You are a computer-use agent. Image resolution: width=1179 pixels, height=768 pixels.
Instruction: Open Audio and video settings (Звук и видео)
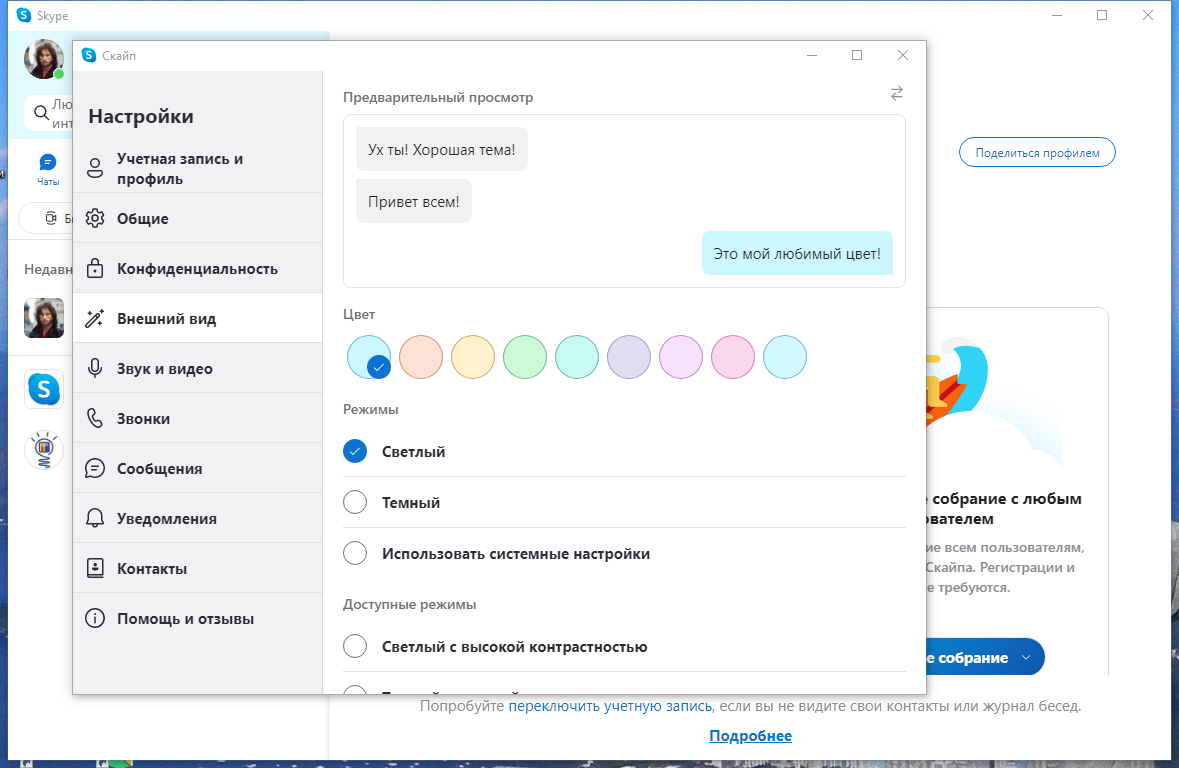click(198, 369)
